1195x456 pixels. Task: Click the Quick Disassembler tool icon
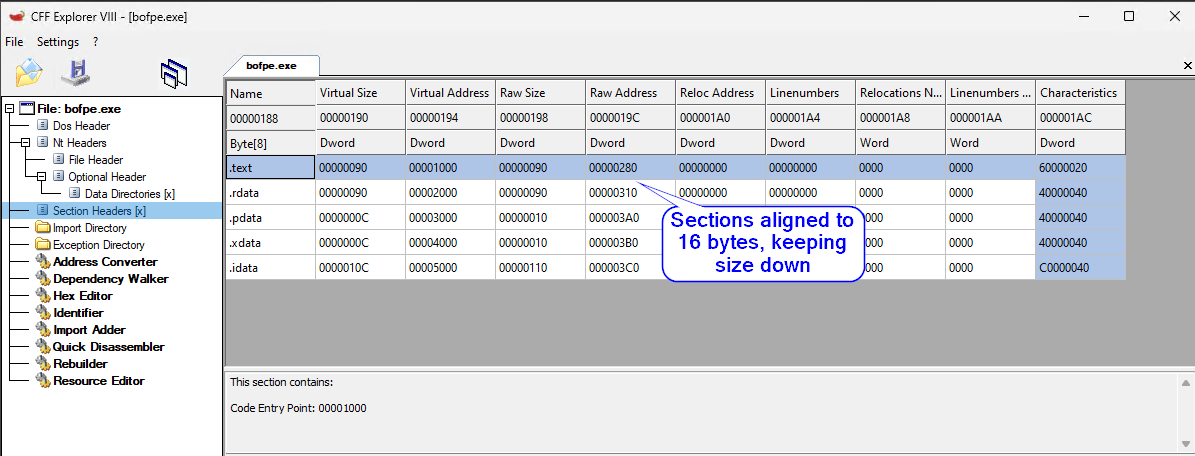pyautogui.click(x=43, y=347)
